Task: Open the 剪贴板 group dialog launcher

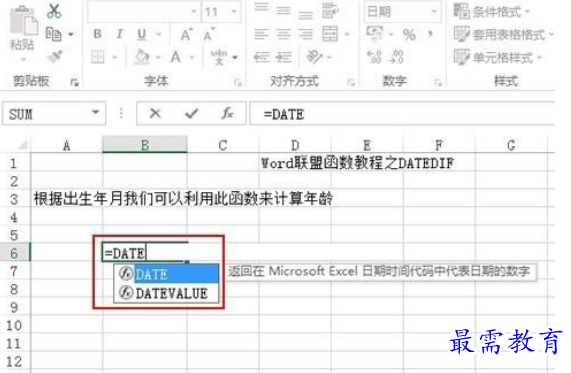Action: pyautogui.click(x=74, y=83)
